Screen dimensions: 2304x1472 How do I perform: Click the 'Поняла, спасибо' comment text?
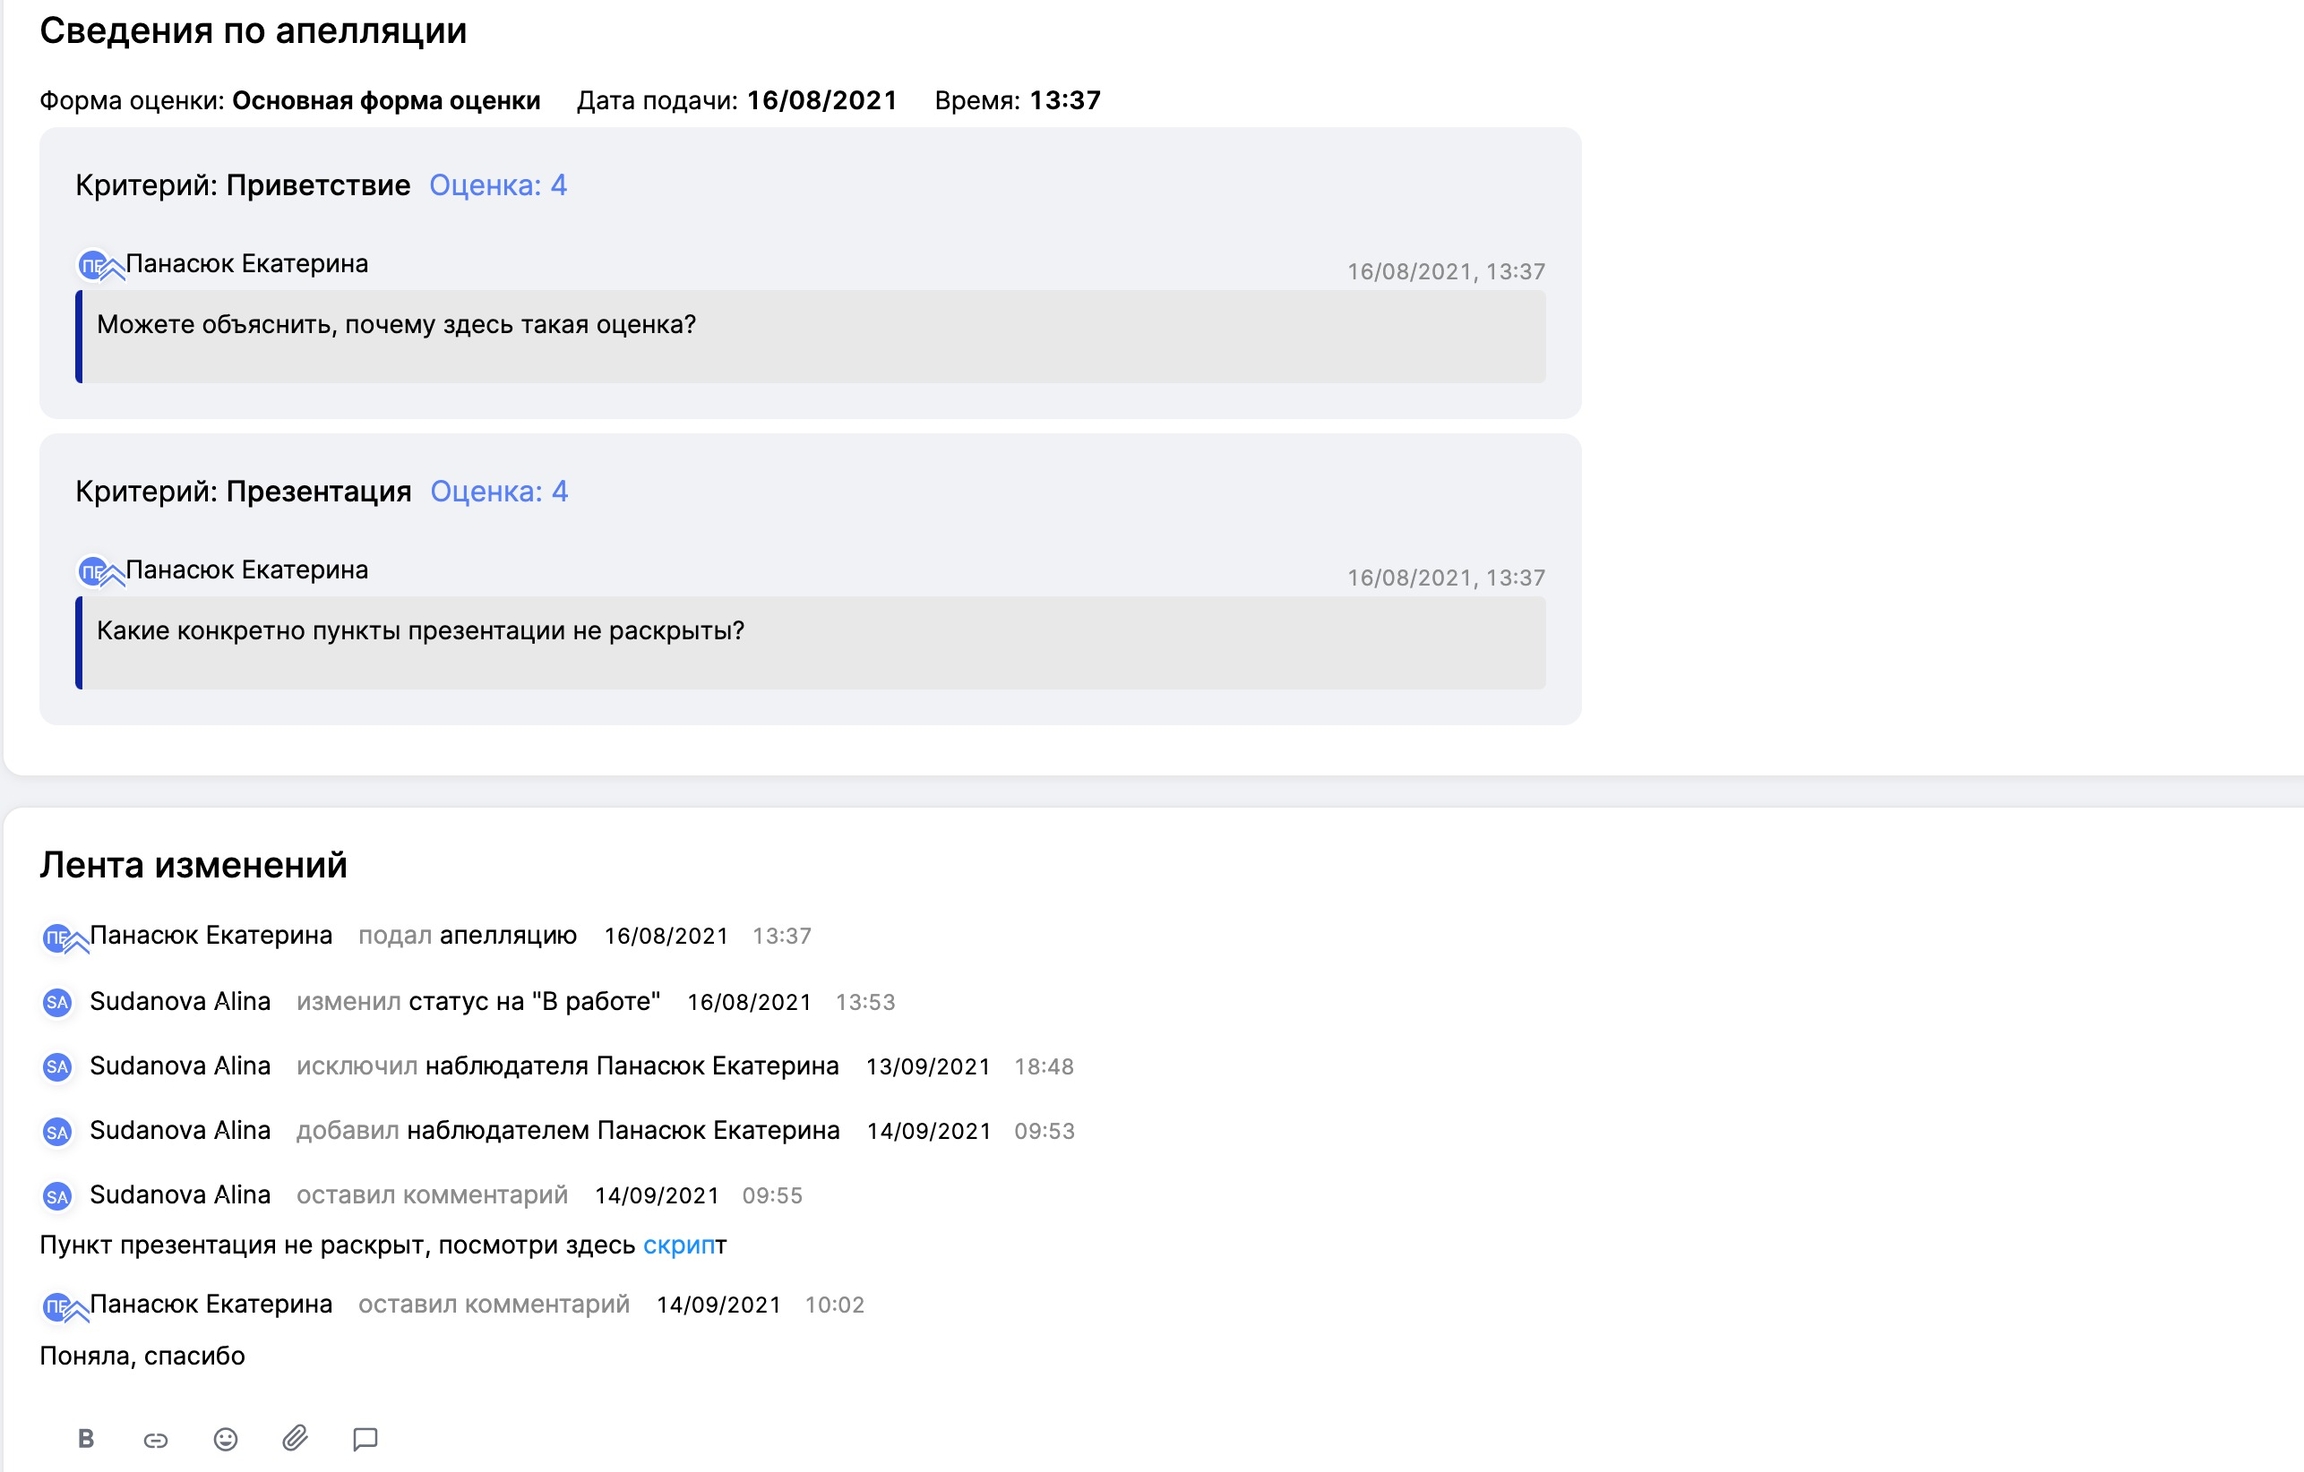[x=142, y=1356]
